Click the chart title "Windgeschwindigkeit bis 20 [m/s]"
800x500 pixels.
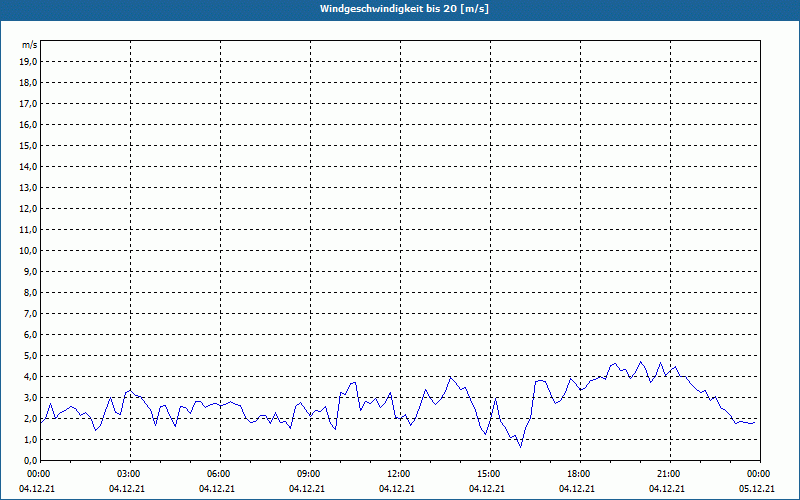[x=404, y=9]
